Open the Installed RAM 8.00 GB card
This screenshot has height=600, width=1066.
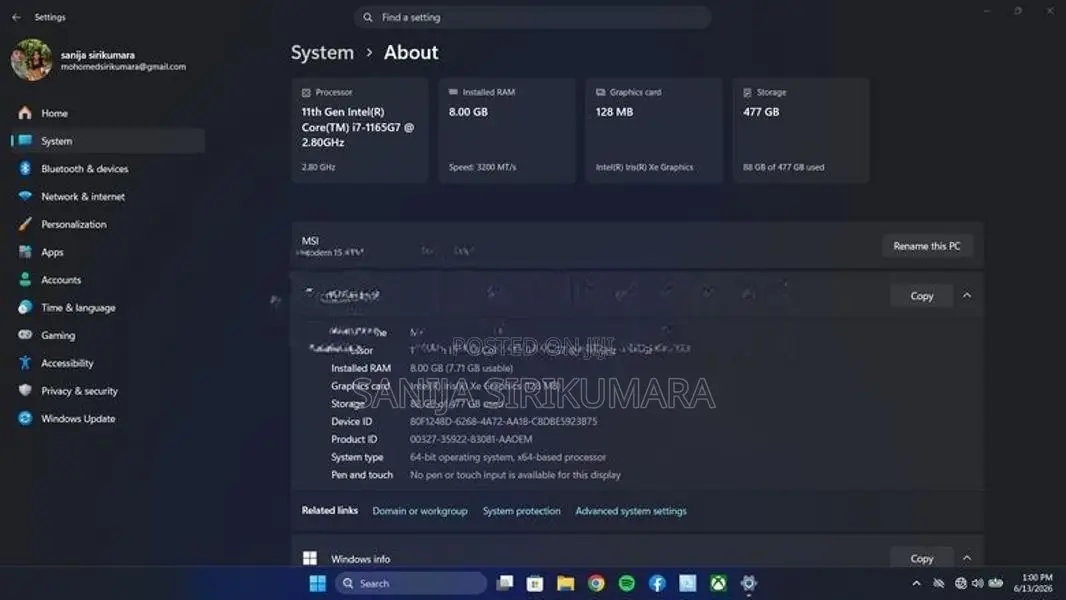coord(507,130)
